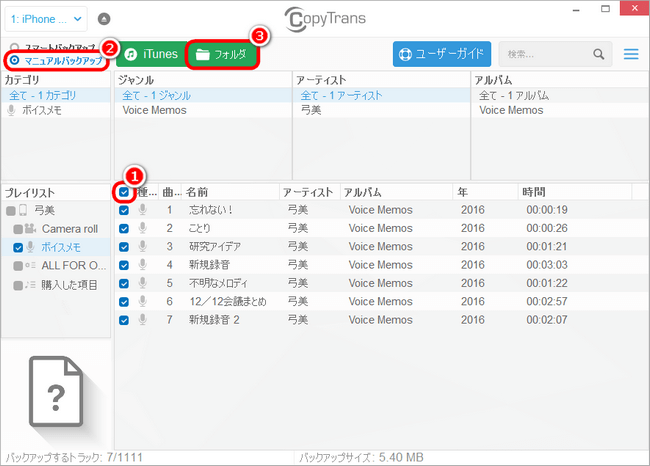Toggle the Camera roll playlist checkbox
The height and width of the screenshot is (466, 650).
coord(18,229)
